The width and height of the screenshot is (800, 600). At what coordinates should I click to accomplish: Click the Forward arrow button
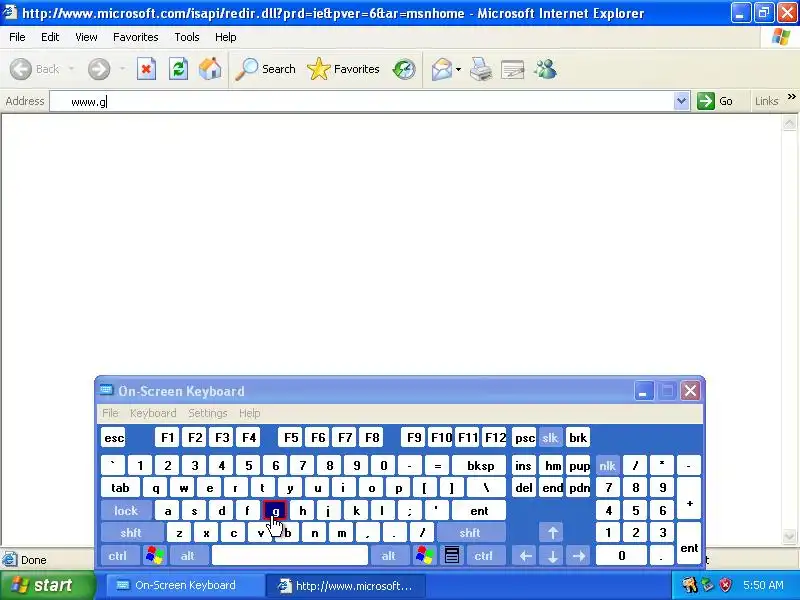(x=98, y=69)
